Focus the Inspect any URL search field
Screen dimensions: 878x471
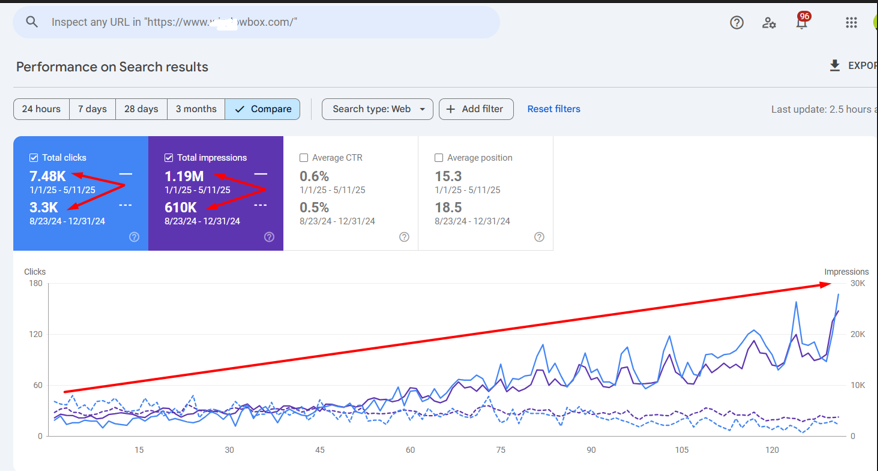coord(260,22)
